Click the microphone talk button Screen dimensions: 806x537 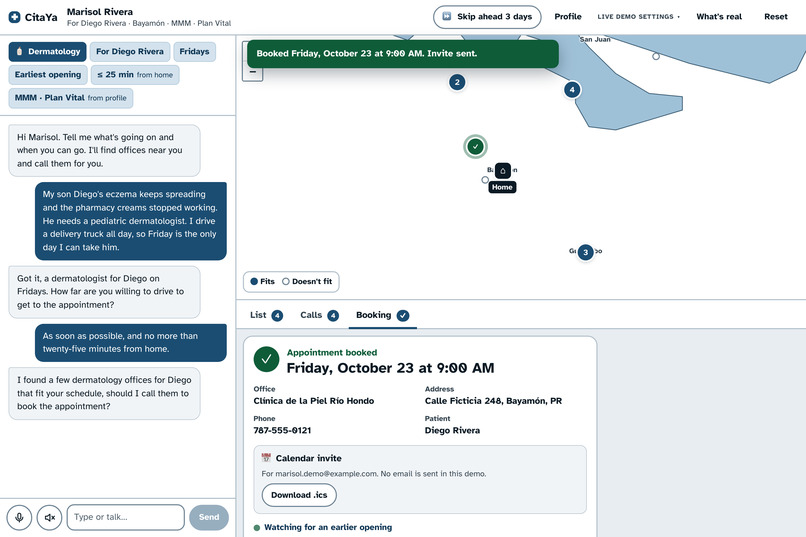[x=19, y=517]
